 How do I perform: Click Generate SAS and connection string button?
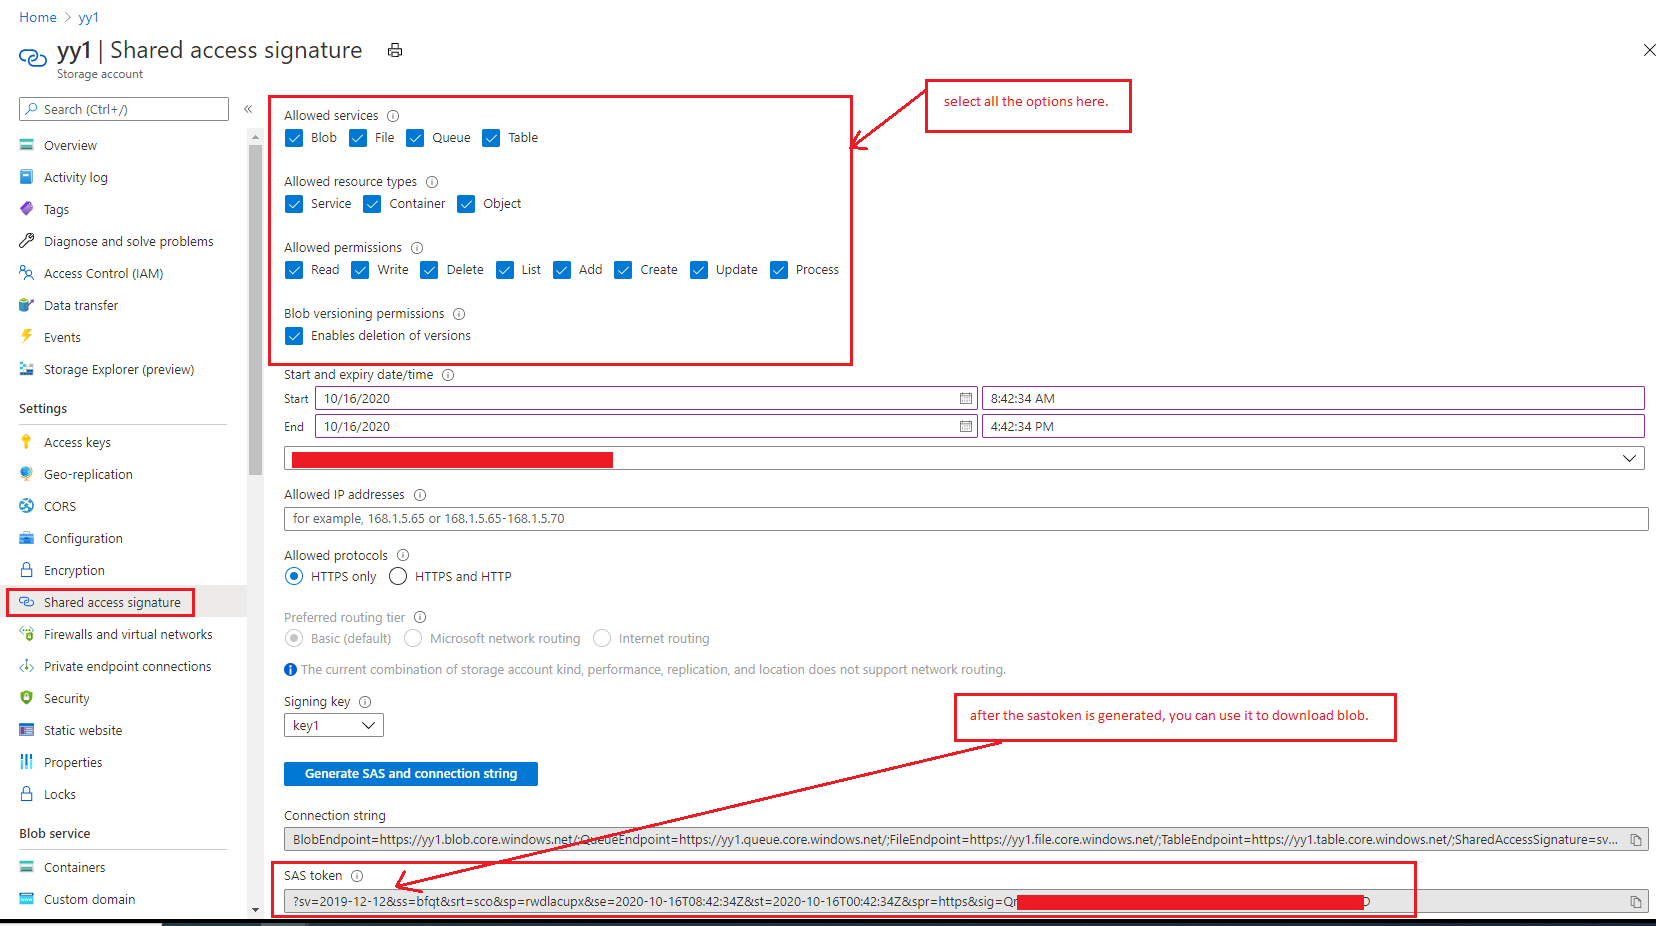coord(411,774)
